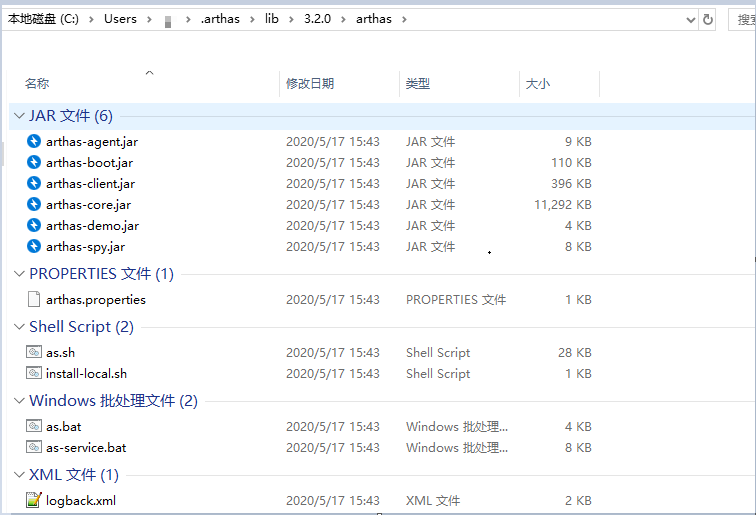Select the arthas-spy.jar file name
This screenshot has width=756, height=515.
point(85,247)
